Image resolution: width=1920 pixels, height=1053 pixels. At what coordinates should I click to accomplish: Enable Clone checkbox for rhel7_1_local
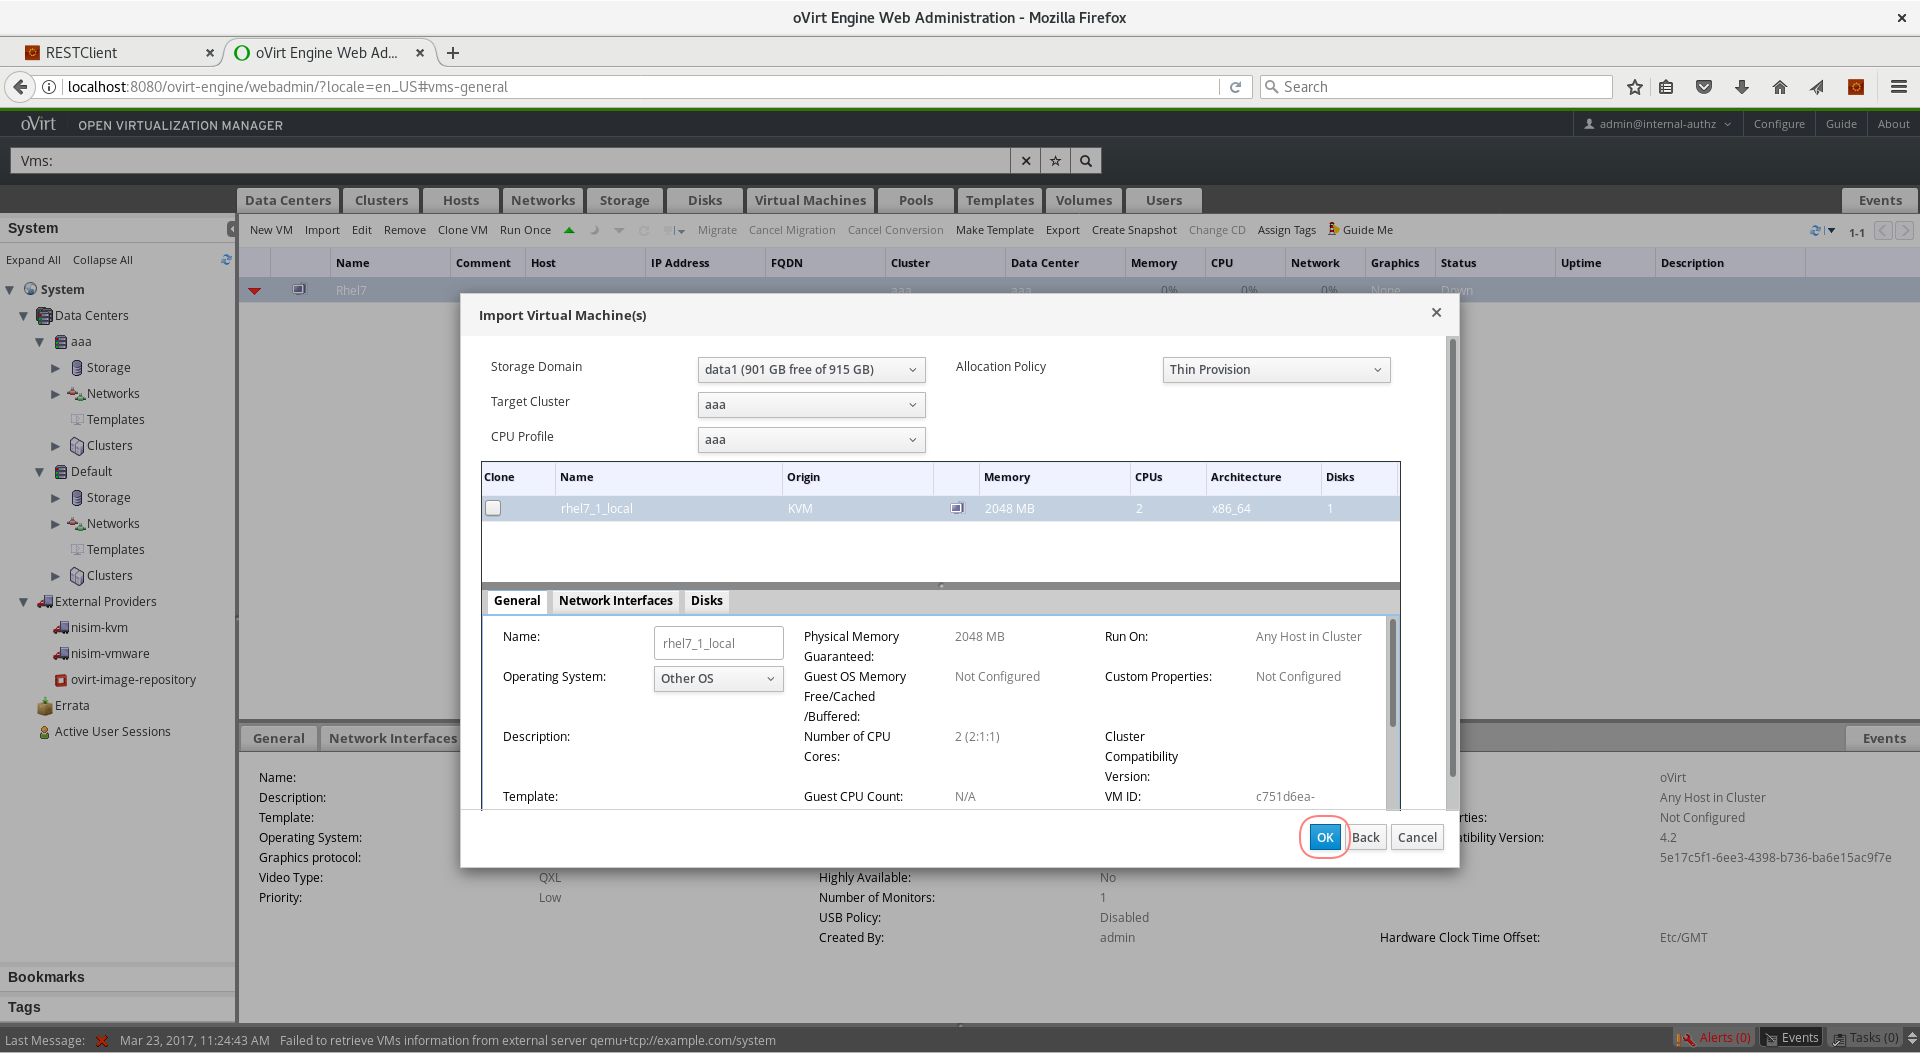493,508
